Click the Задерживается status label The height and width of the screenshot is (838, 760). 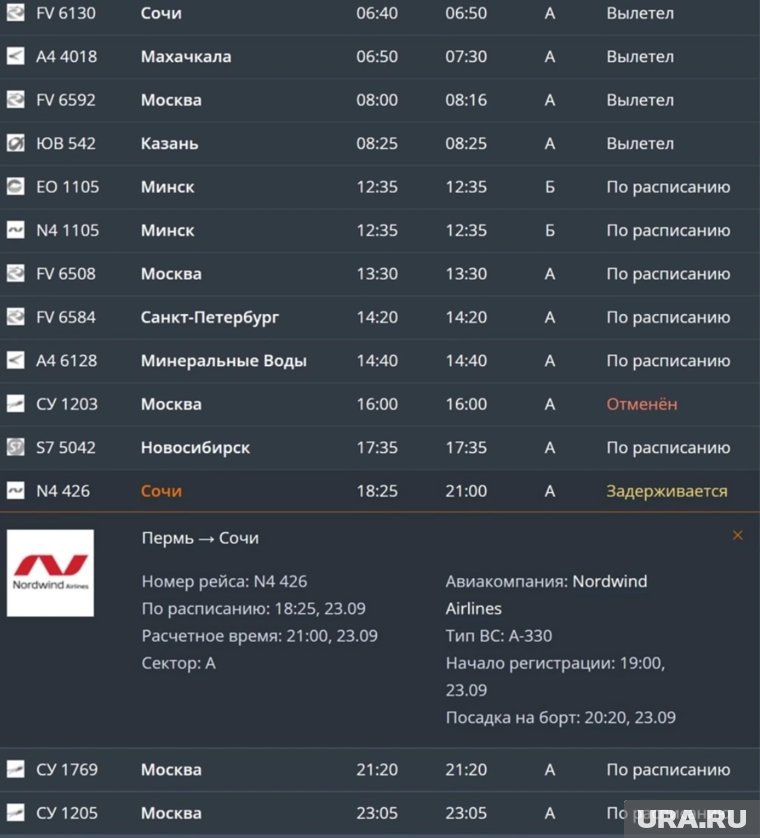666,491
